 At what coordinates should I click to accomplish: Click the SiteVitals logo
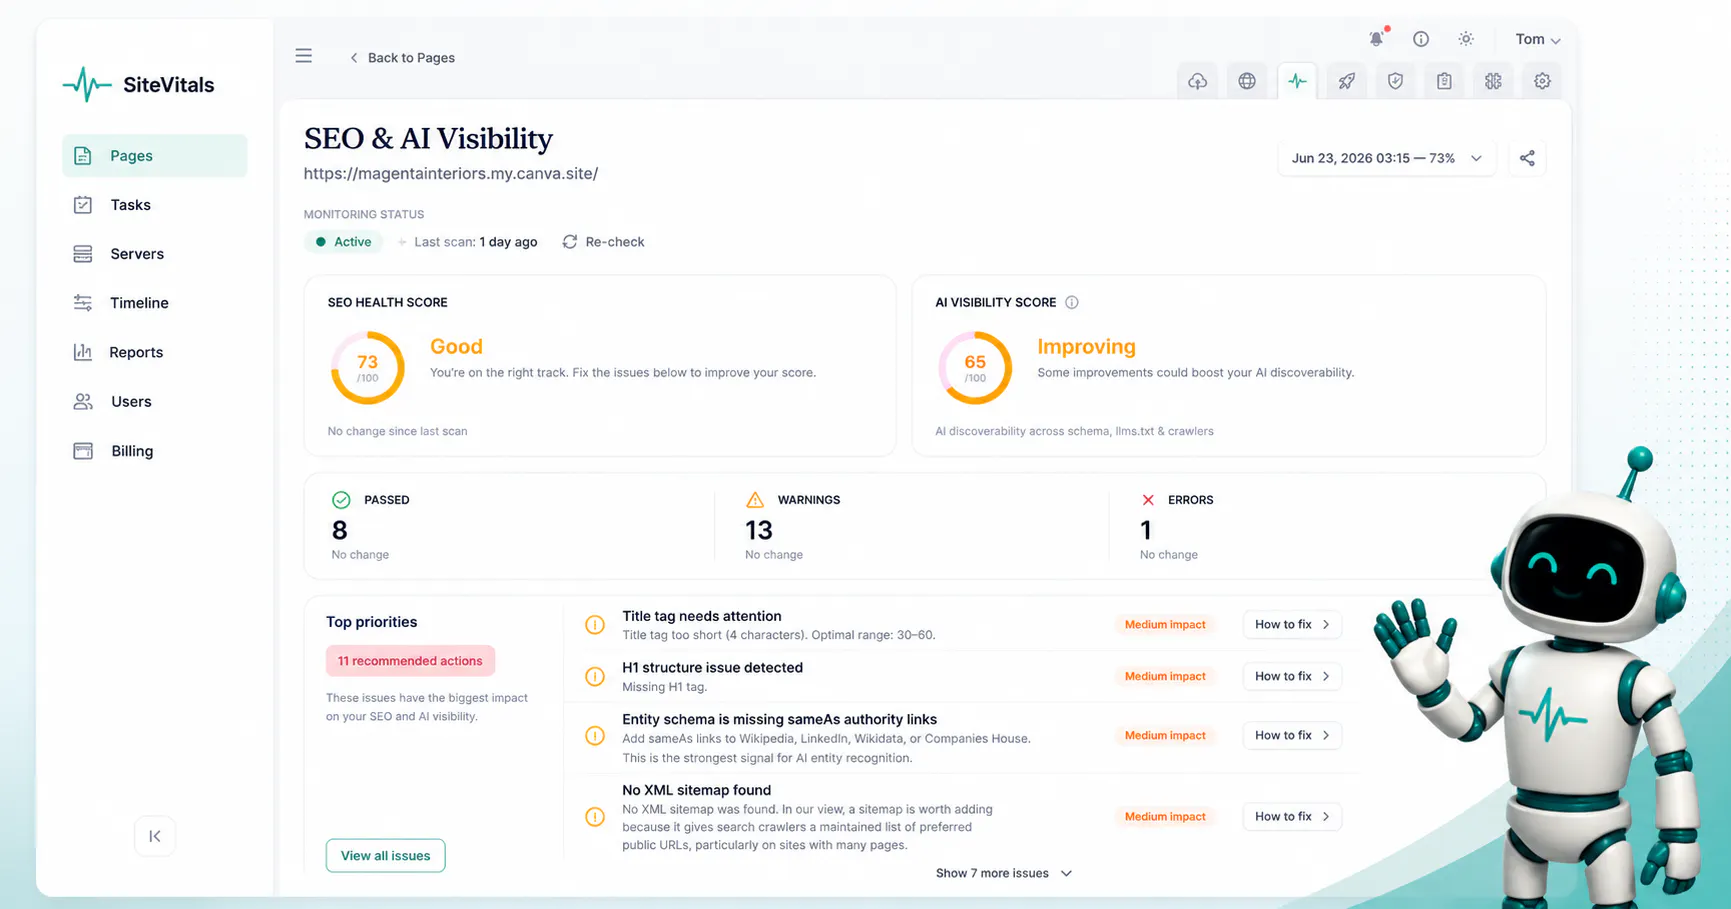point(138,85)
